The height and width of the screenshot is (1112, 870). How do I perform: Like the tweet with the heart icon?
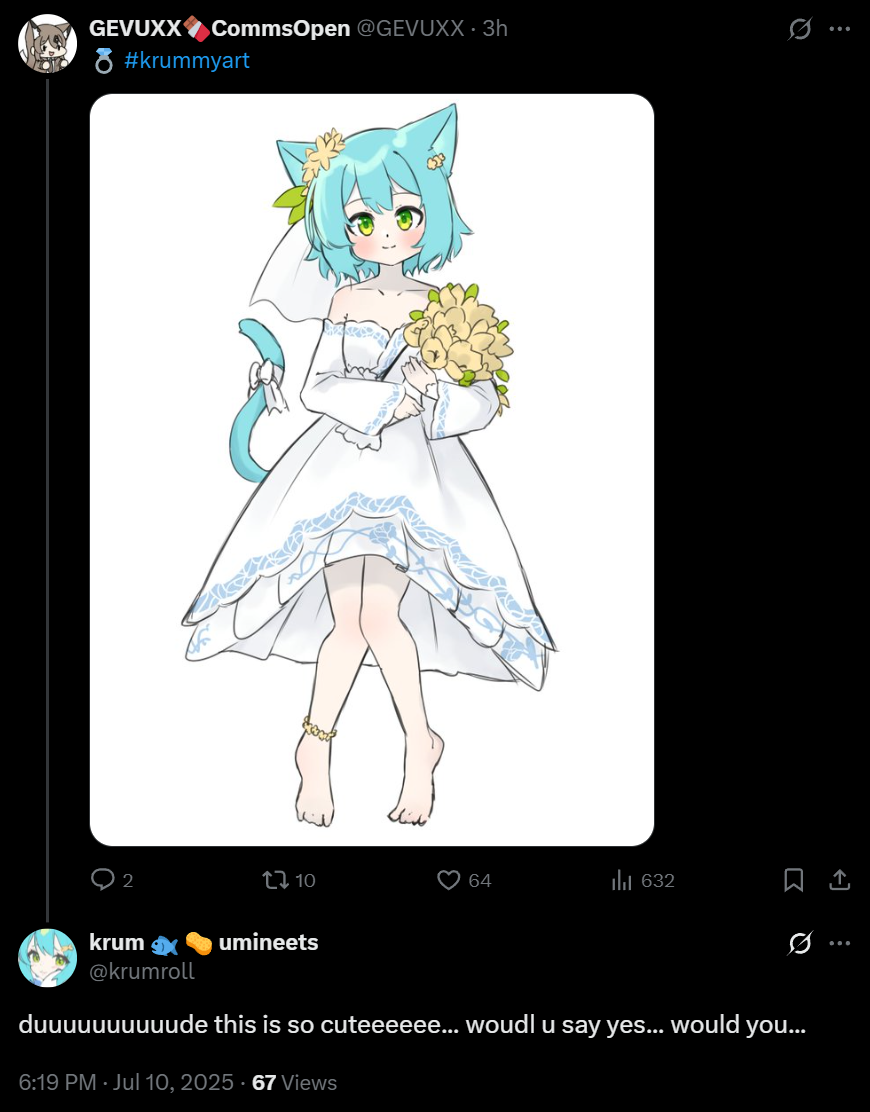click(x=448, y=880)
